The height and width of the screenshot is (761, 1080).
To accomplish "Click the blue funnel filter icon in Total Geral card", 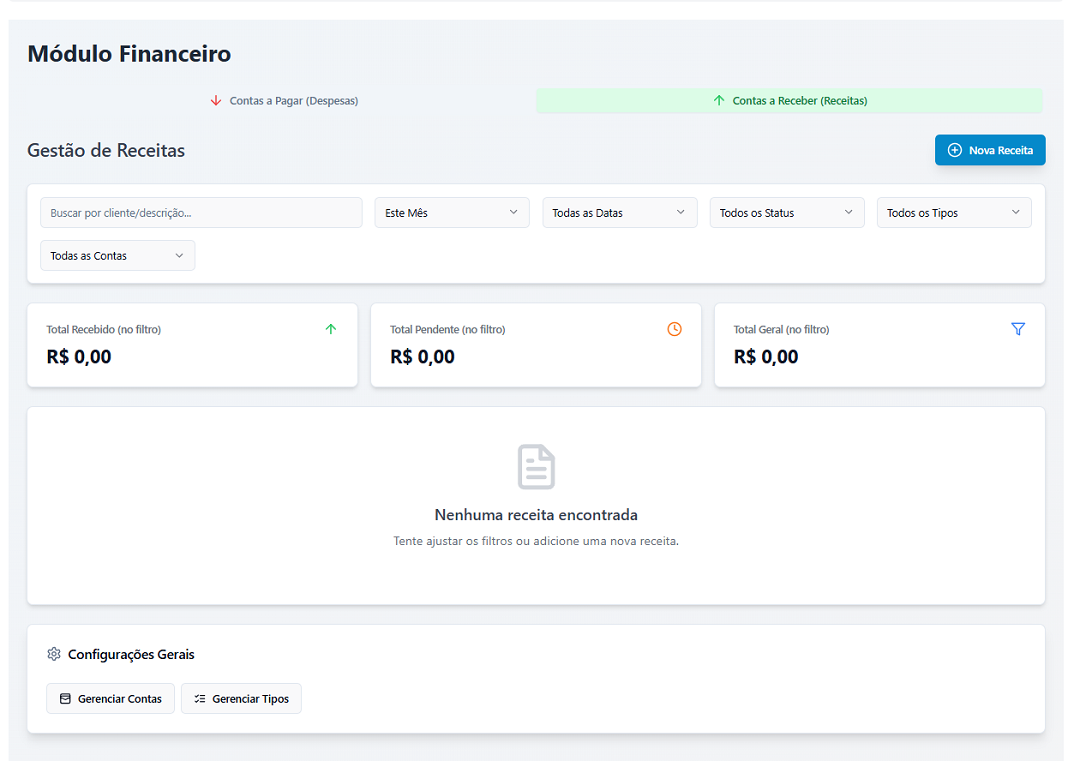I will pyautogui.click(x=1018, y=329).
